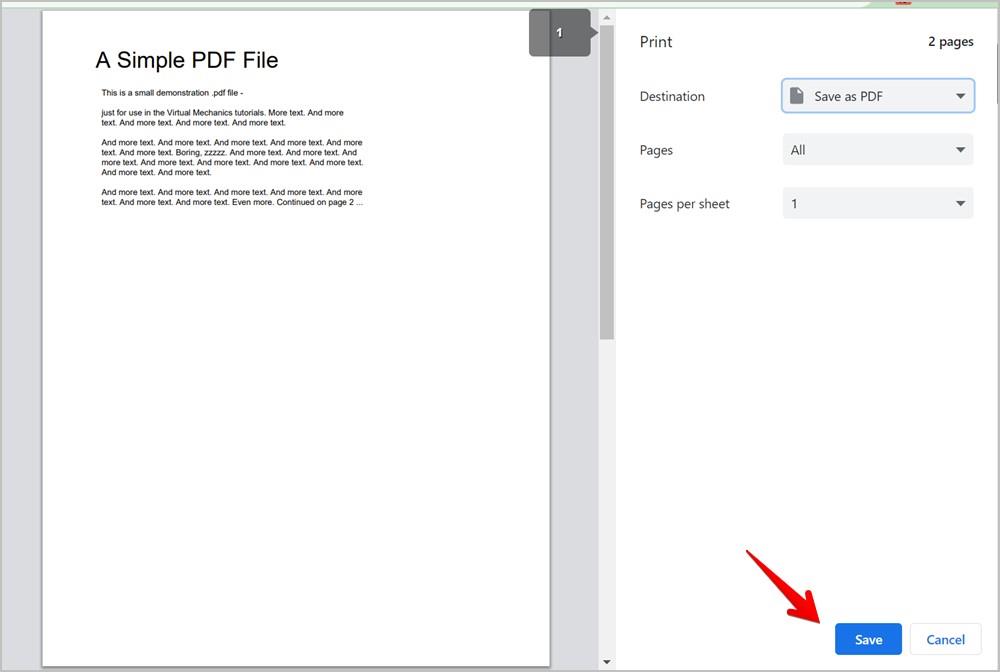This screenshot has width=1000, height=672.
Task: Open the Pages per sheet dropdown
Action: tap(878, 203)
